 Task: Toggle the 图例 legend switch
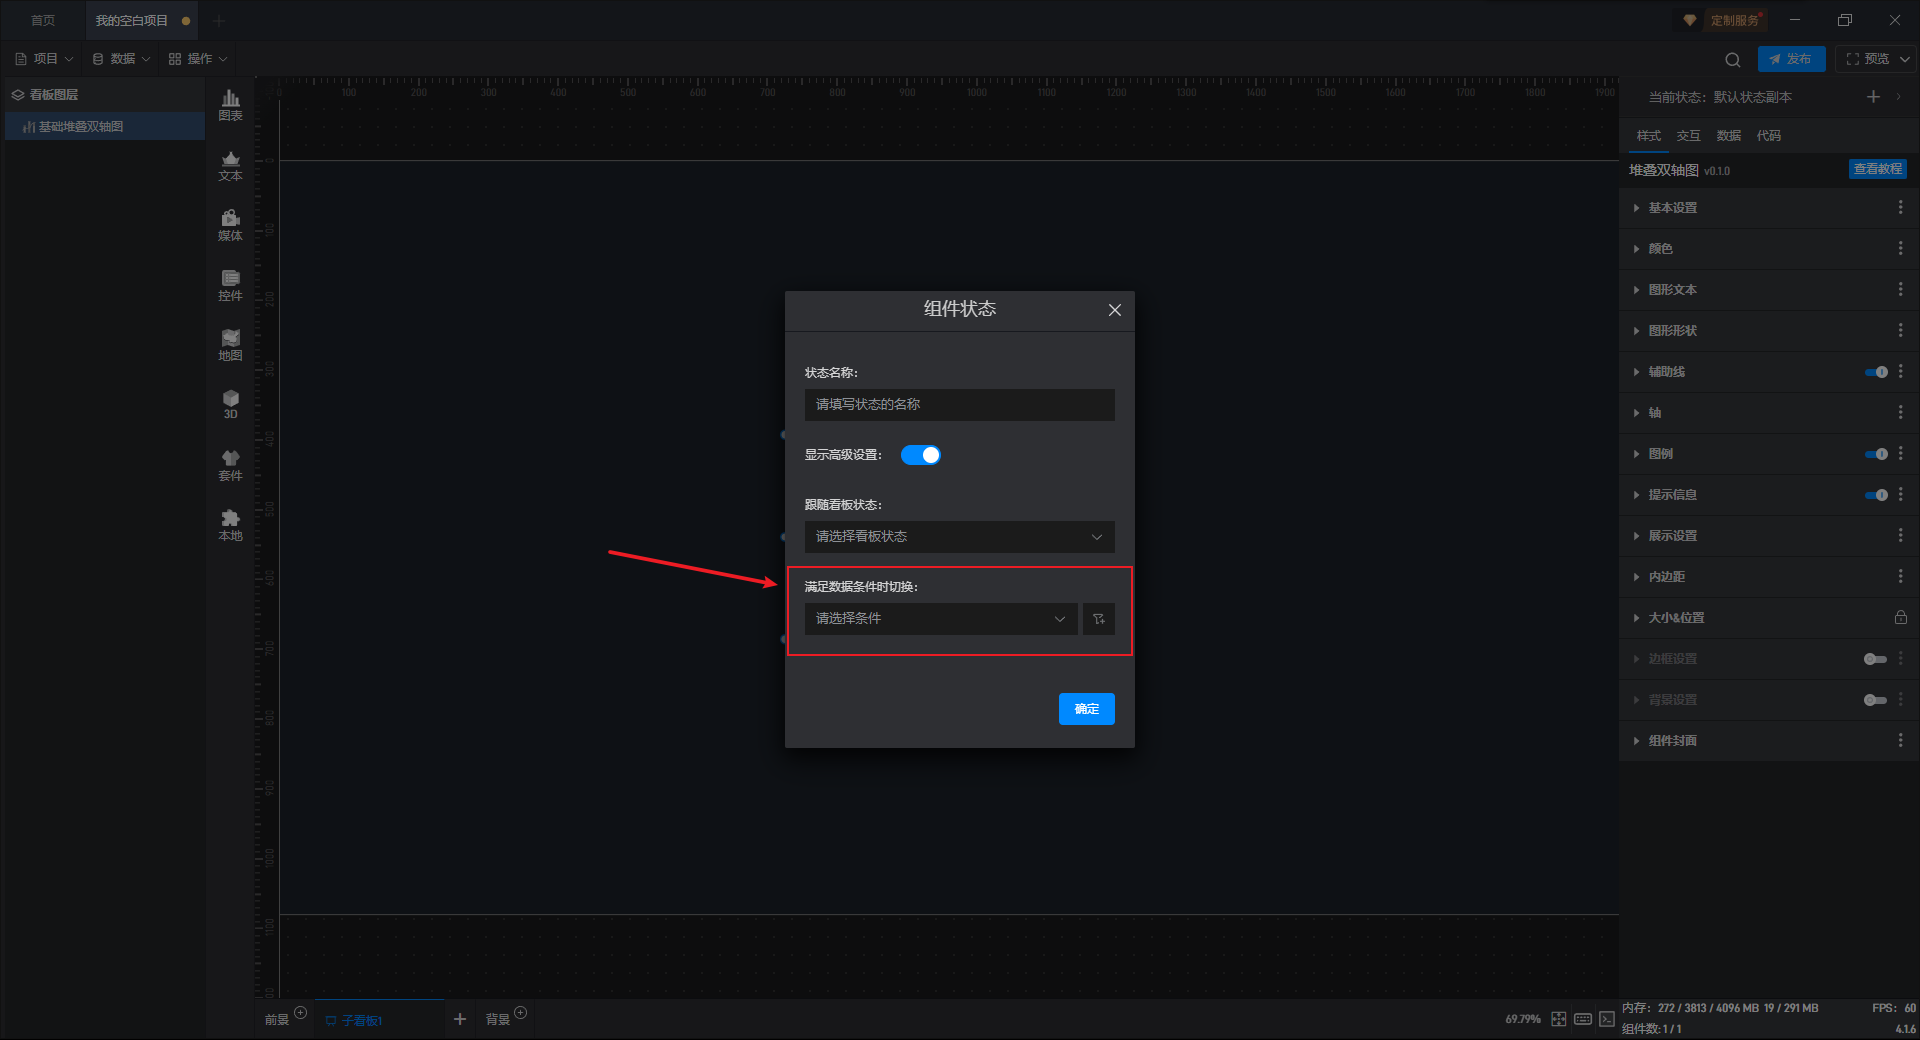pos(1876,454)
